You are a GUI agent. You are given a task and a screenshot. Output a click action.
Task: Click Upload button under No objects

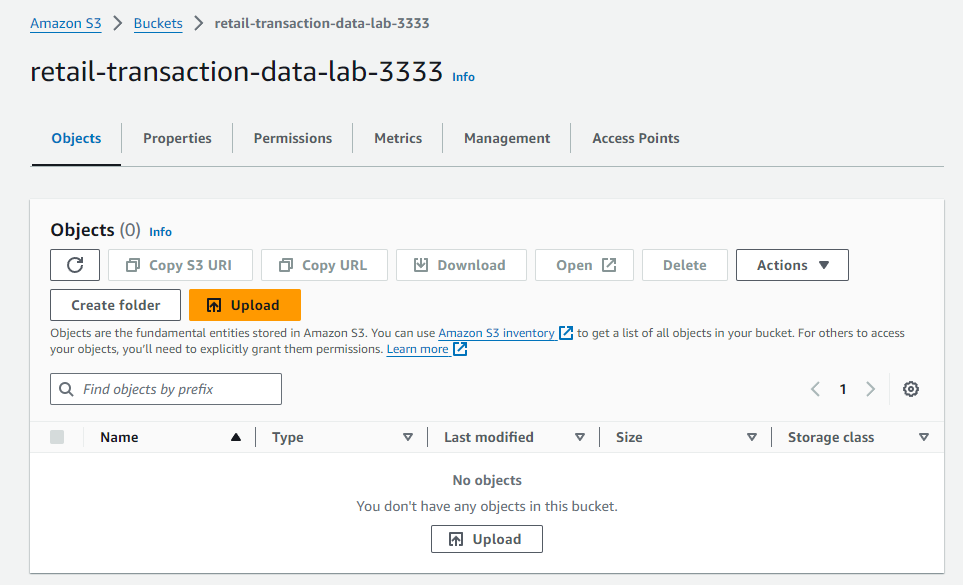[x=486, y=539]
